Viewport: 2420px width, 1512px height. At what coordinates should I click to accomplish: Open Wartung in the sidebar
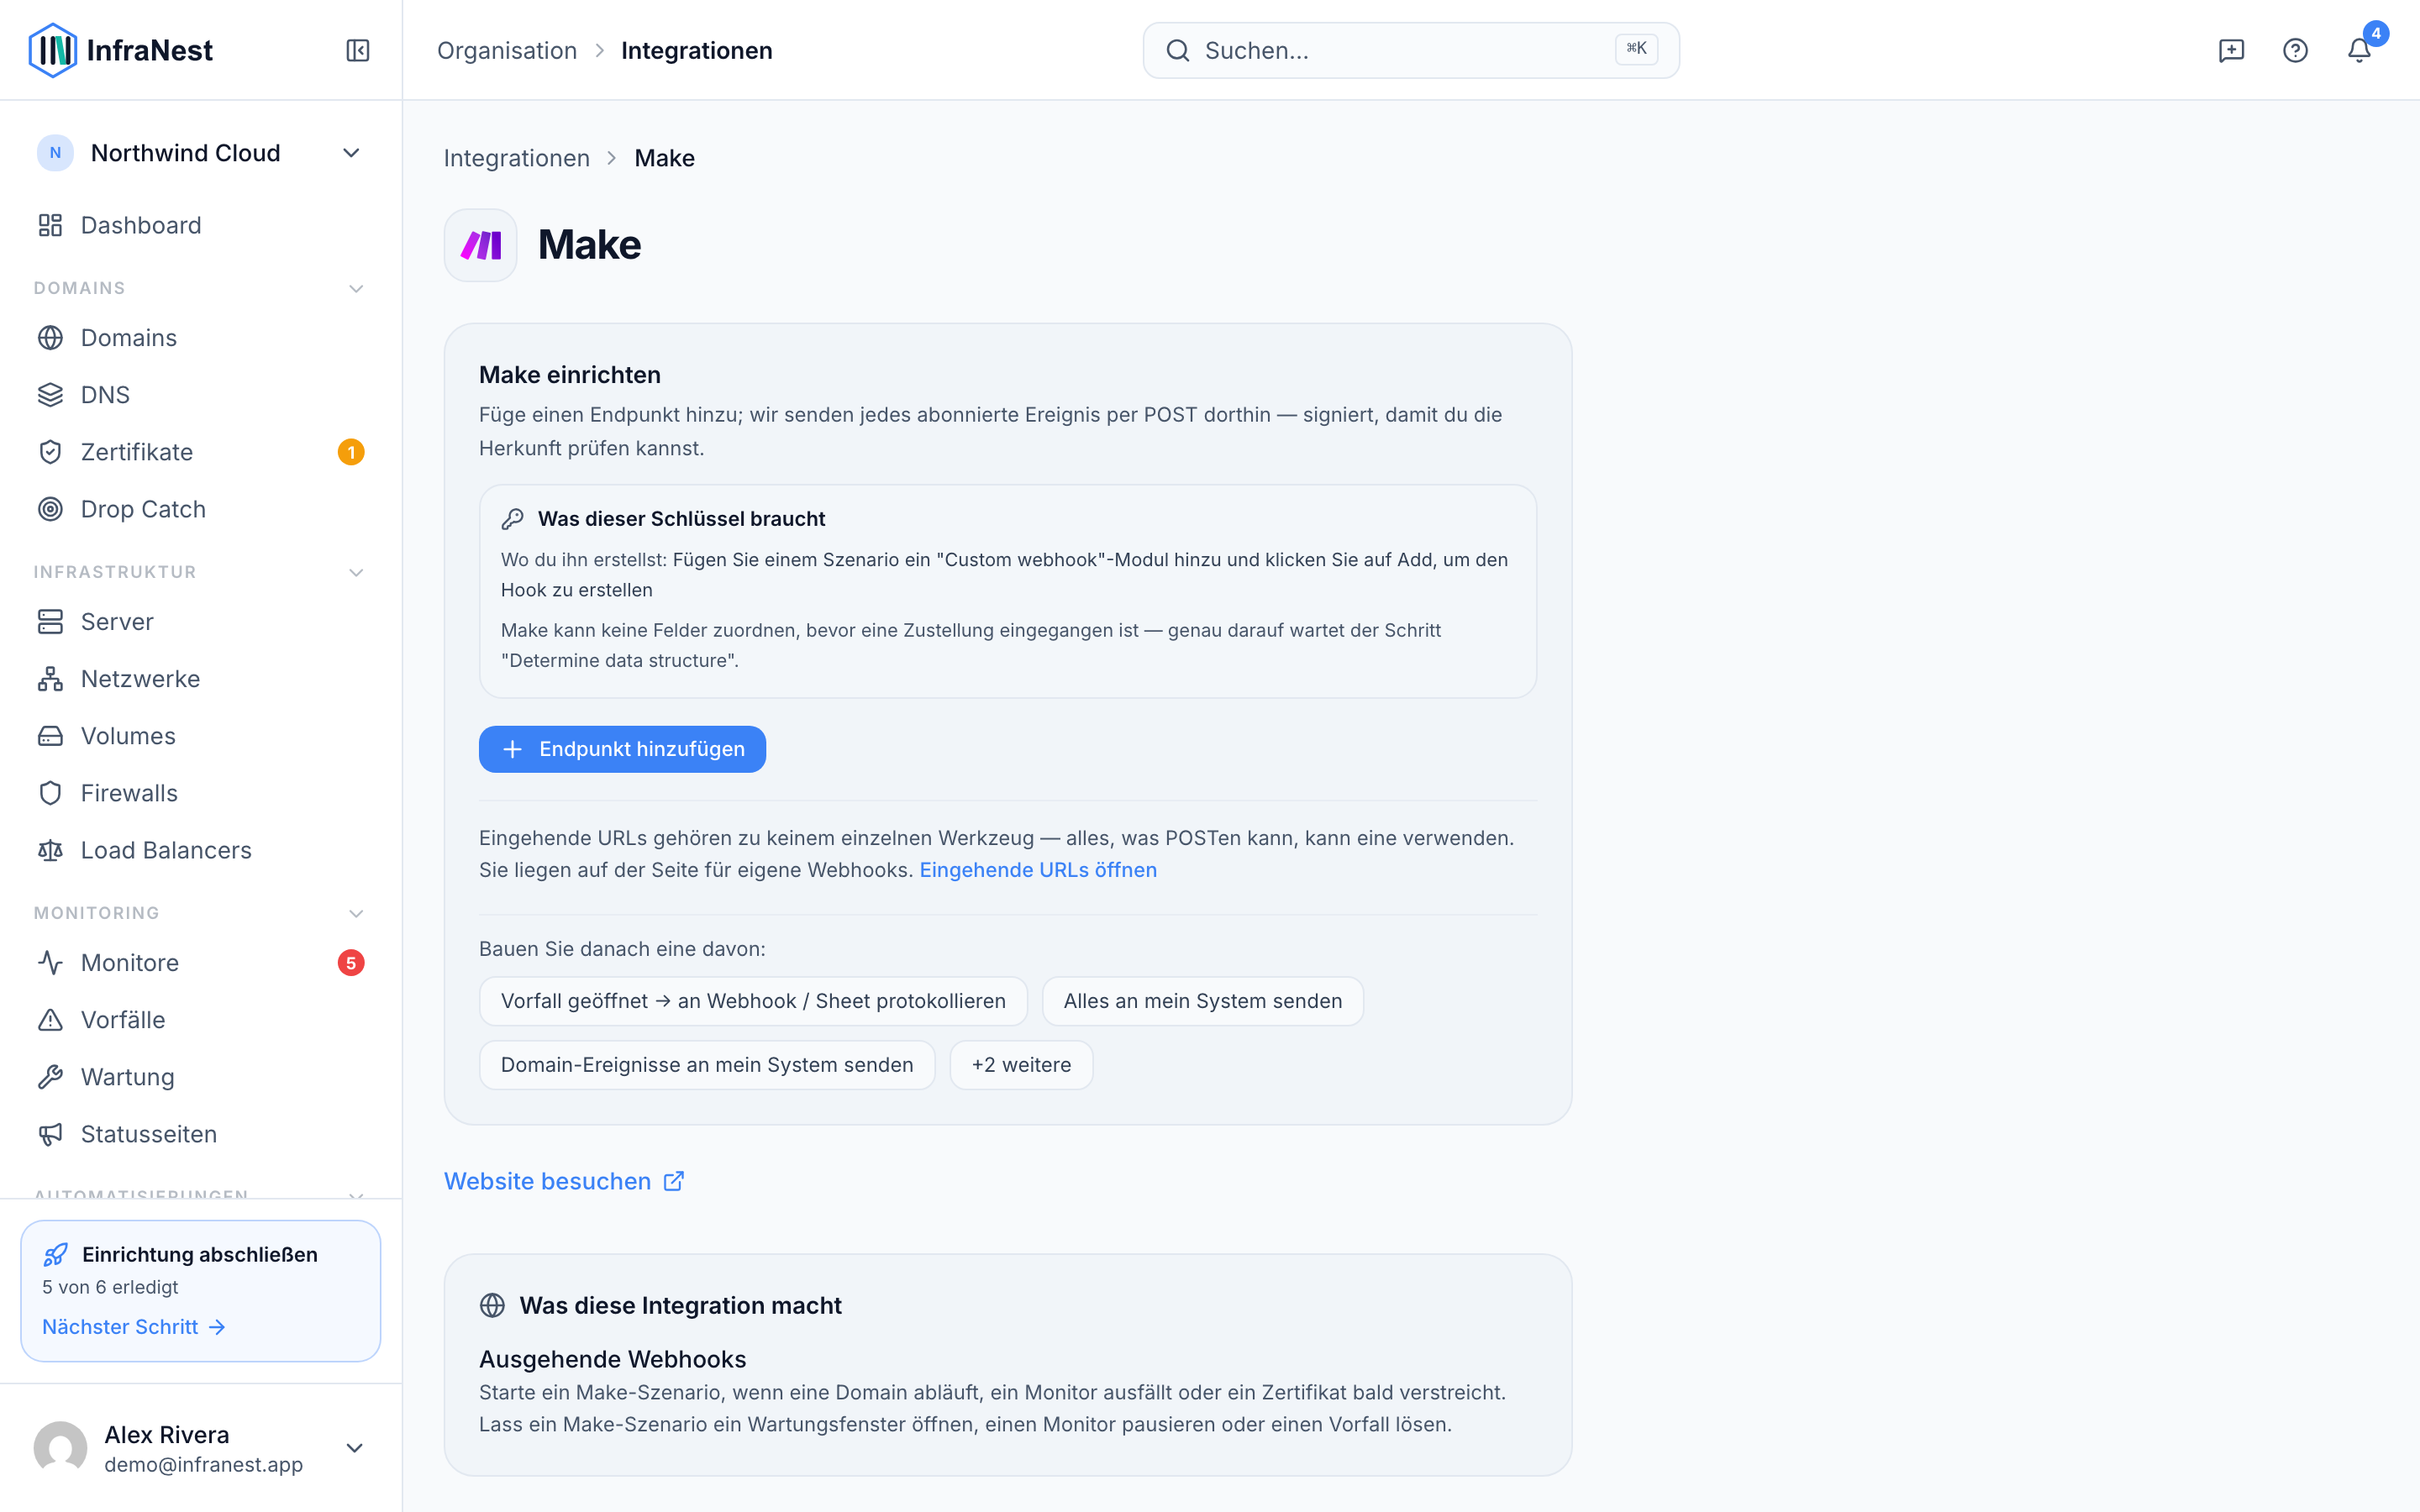[200, 1077]
